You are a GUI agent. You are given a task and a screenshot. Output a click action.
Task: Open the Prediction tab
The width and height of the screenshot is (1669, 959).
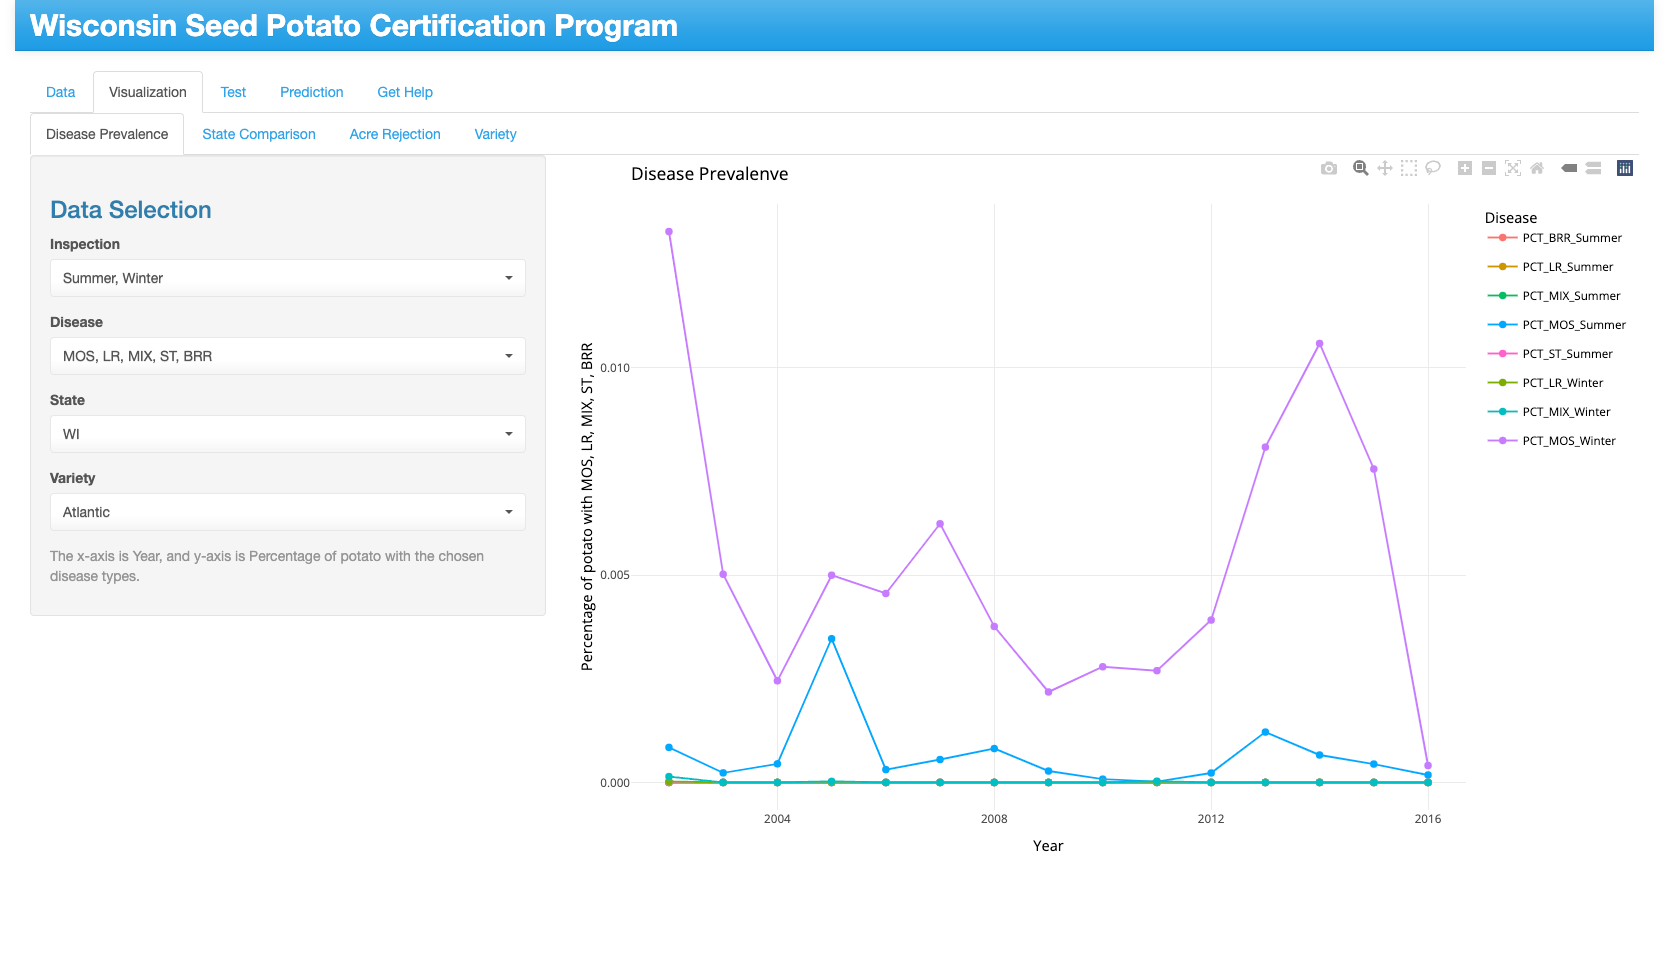click(x=312, y=92)
